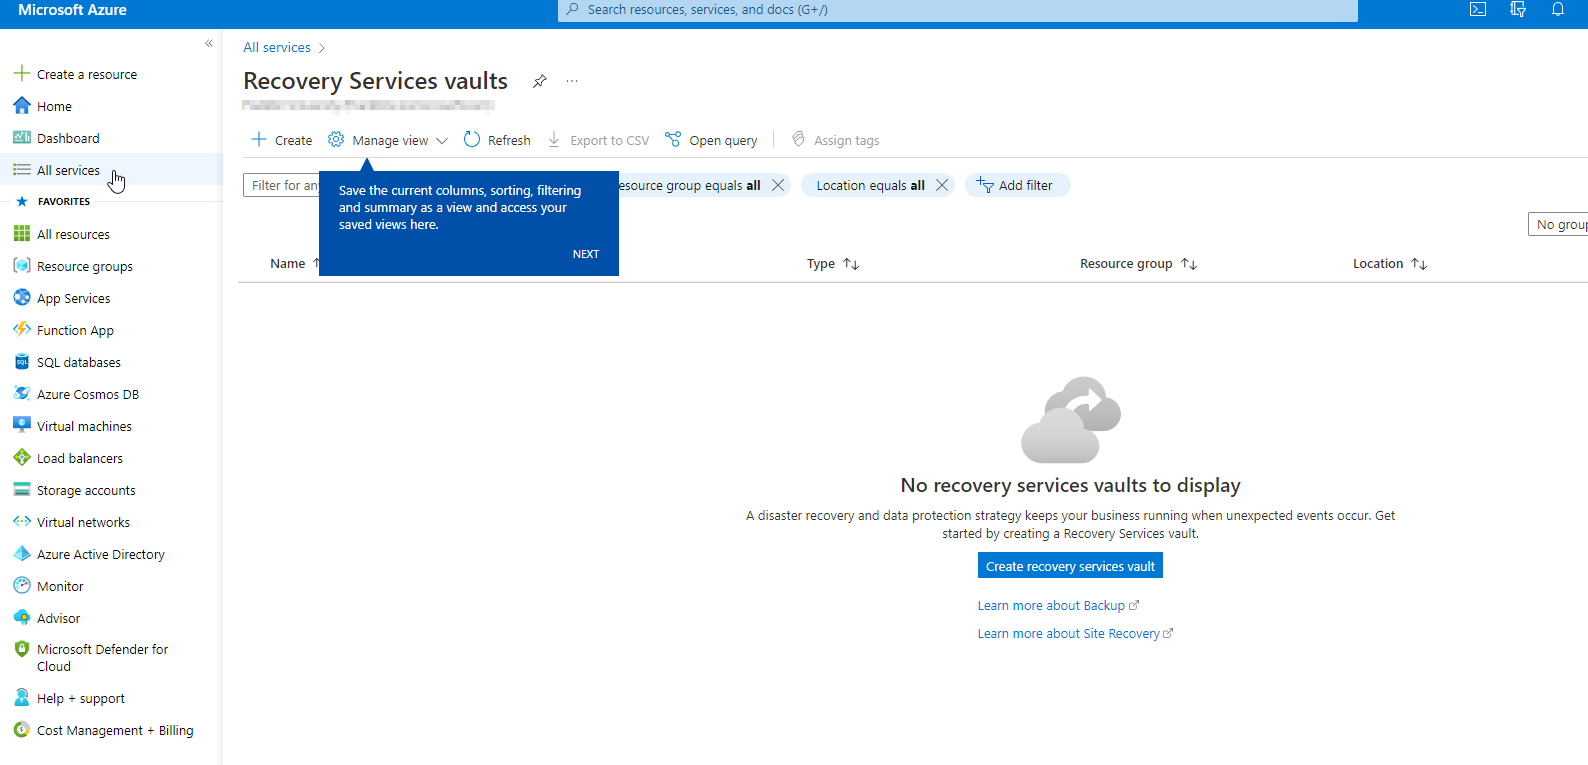Click Refresh in the toolbar
This screenshot has width=1588, height=765.
(497, 140)
